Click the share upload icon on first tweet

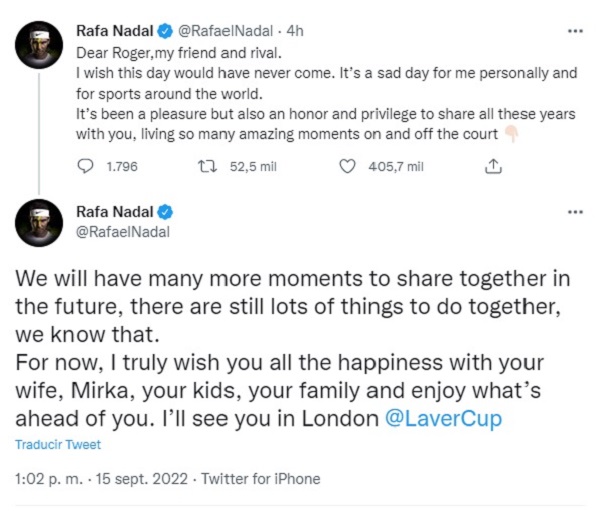pyautogui.click(x=492, y=168)
